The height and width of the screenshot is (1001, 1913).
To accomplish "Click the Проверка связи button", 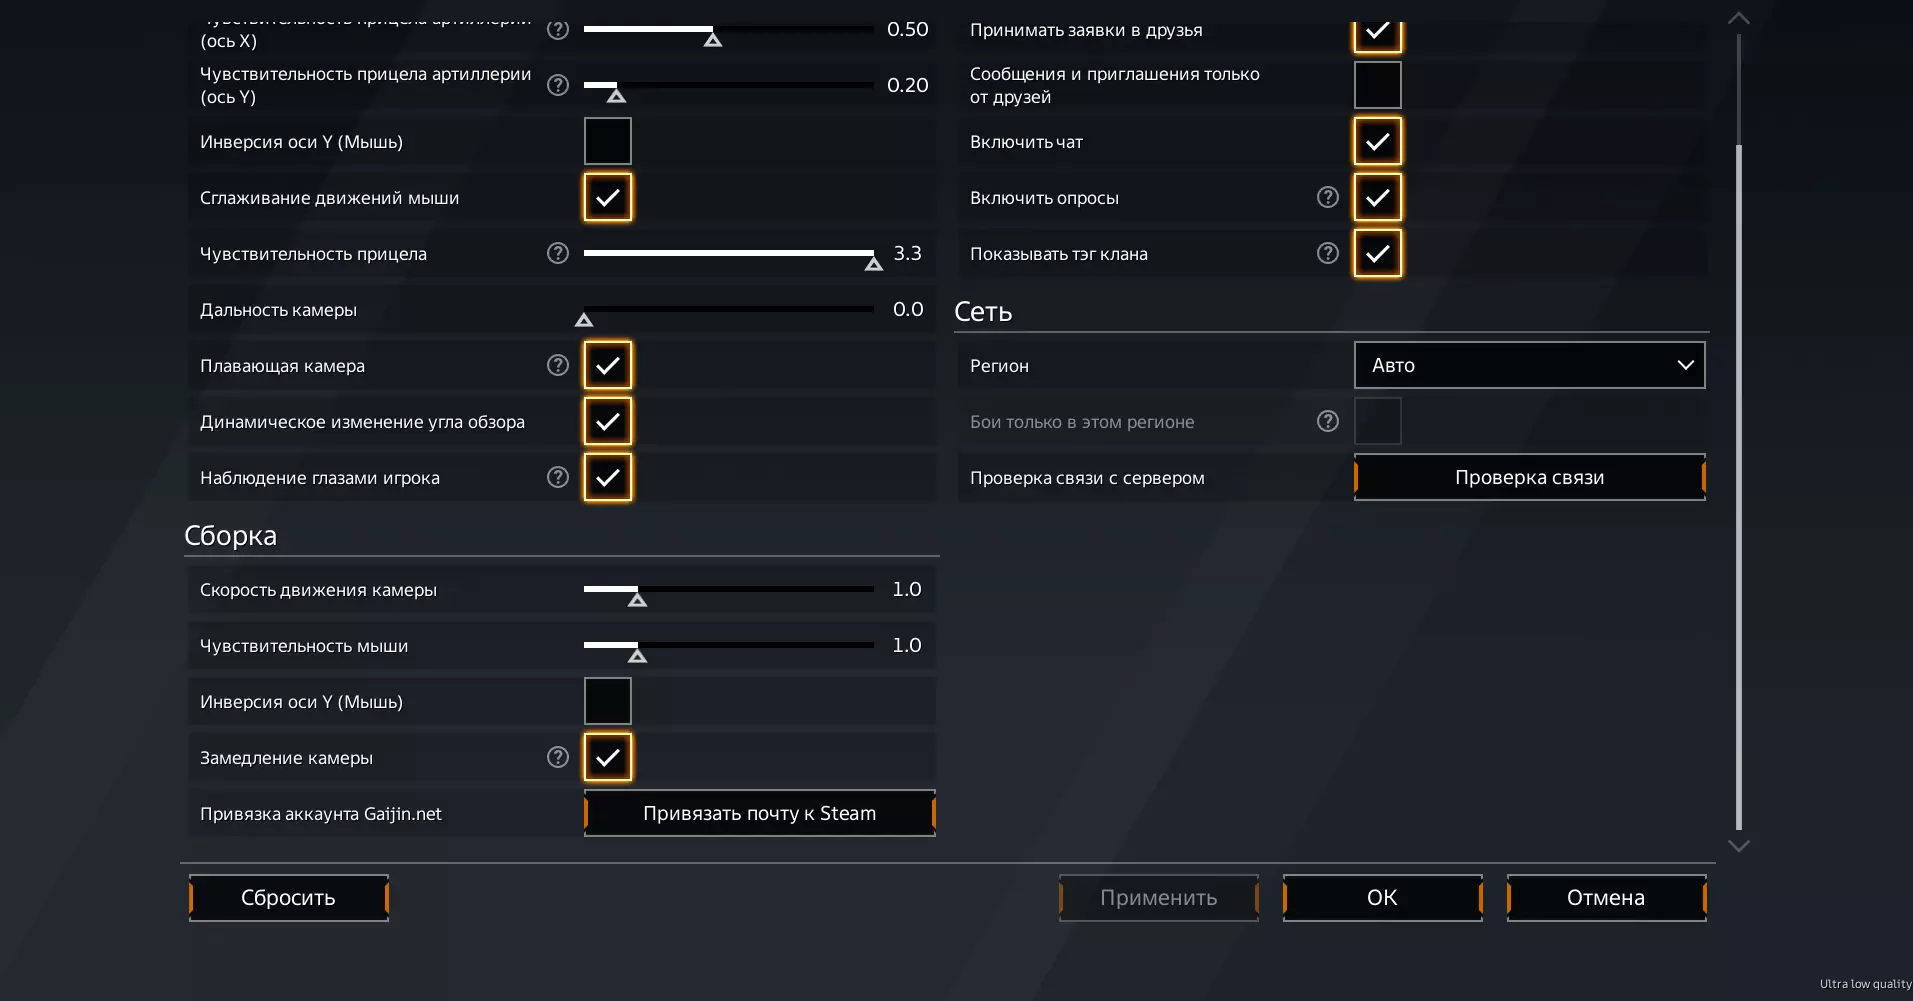I will point(1529,478).
